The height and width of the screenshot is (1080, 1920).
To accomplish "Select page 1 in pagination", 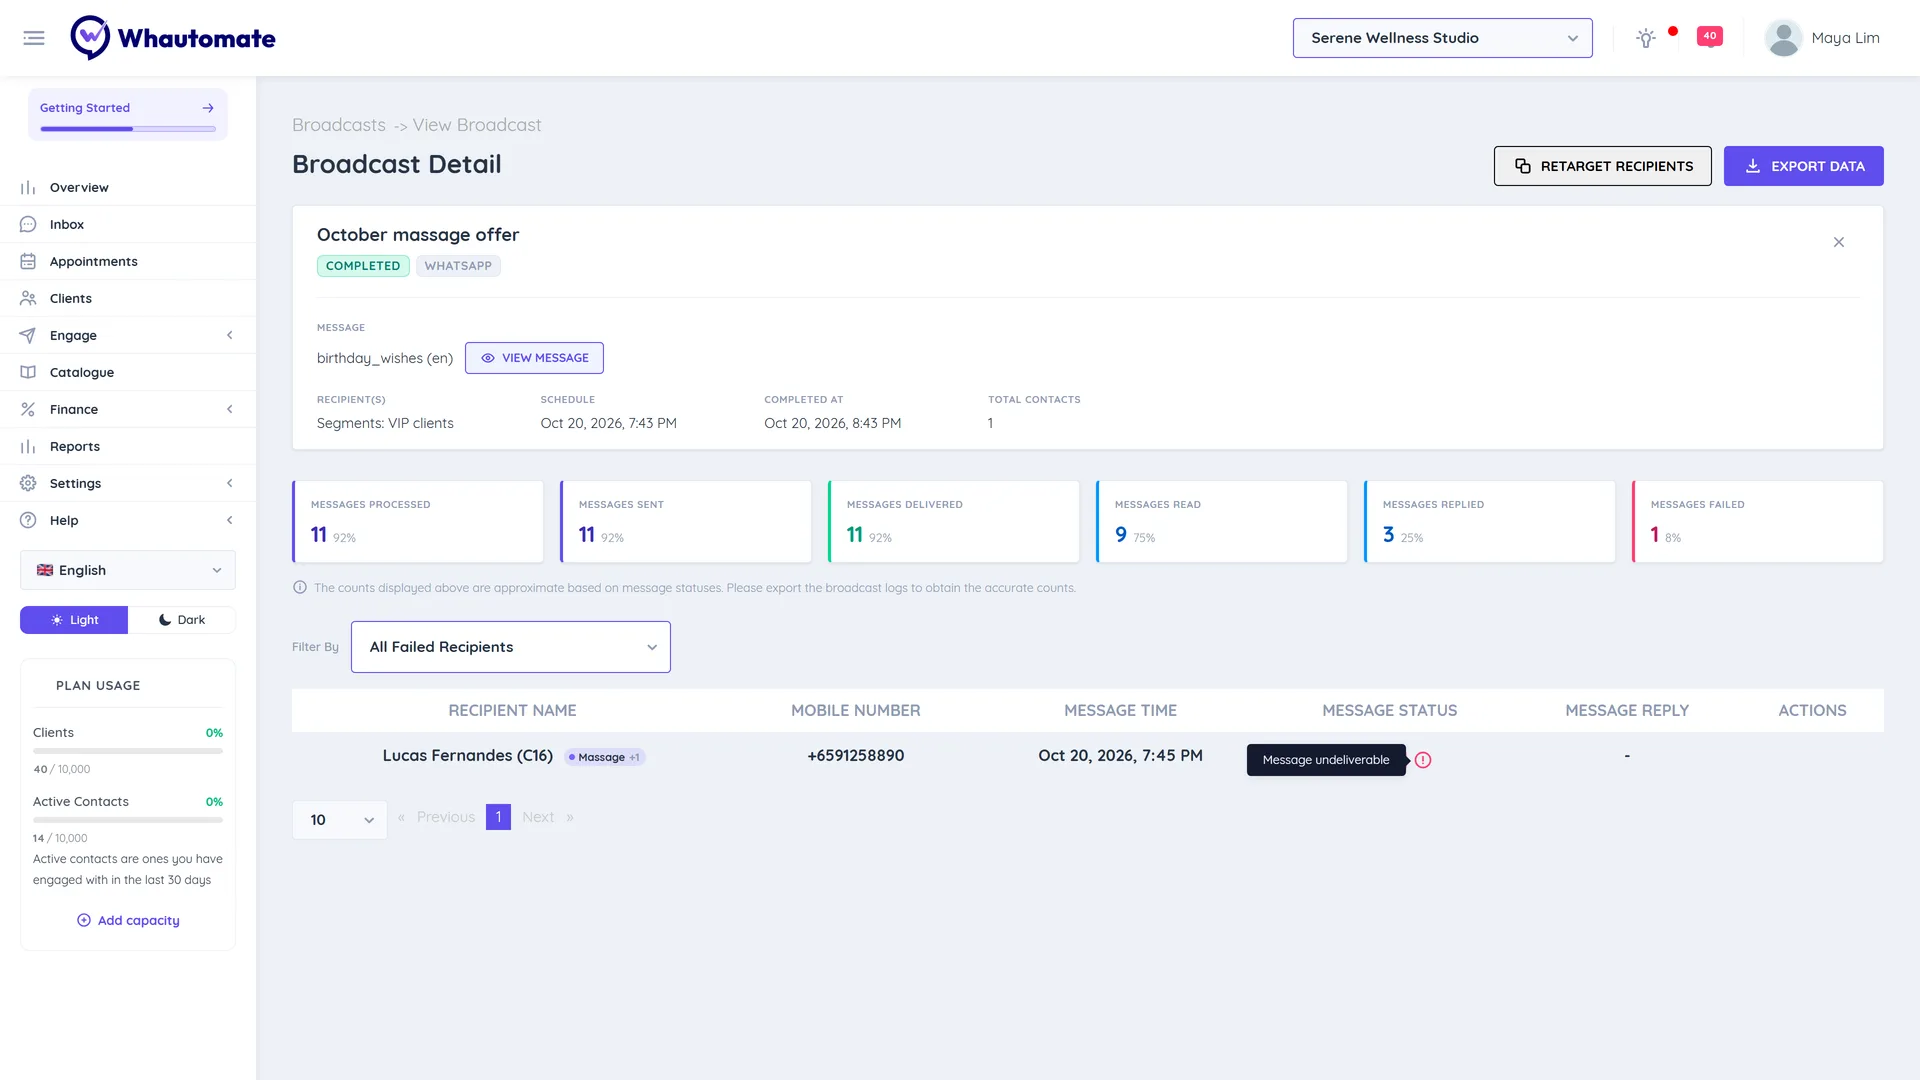I will click(498, 817).
